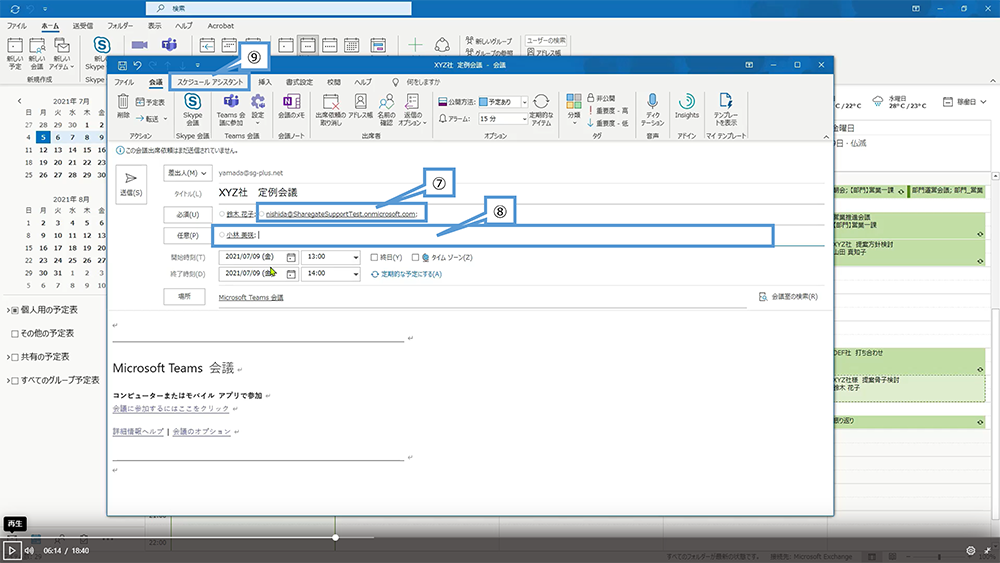Click the green plus add calendar icon
1000x563 pixels.
415,45
